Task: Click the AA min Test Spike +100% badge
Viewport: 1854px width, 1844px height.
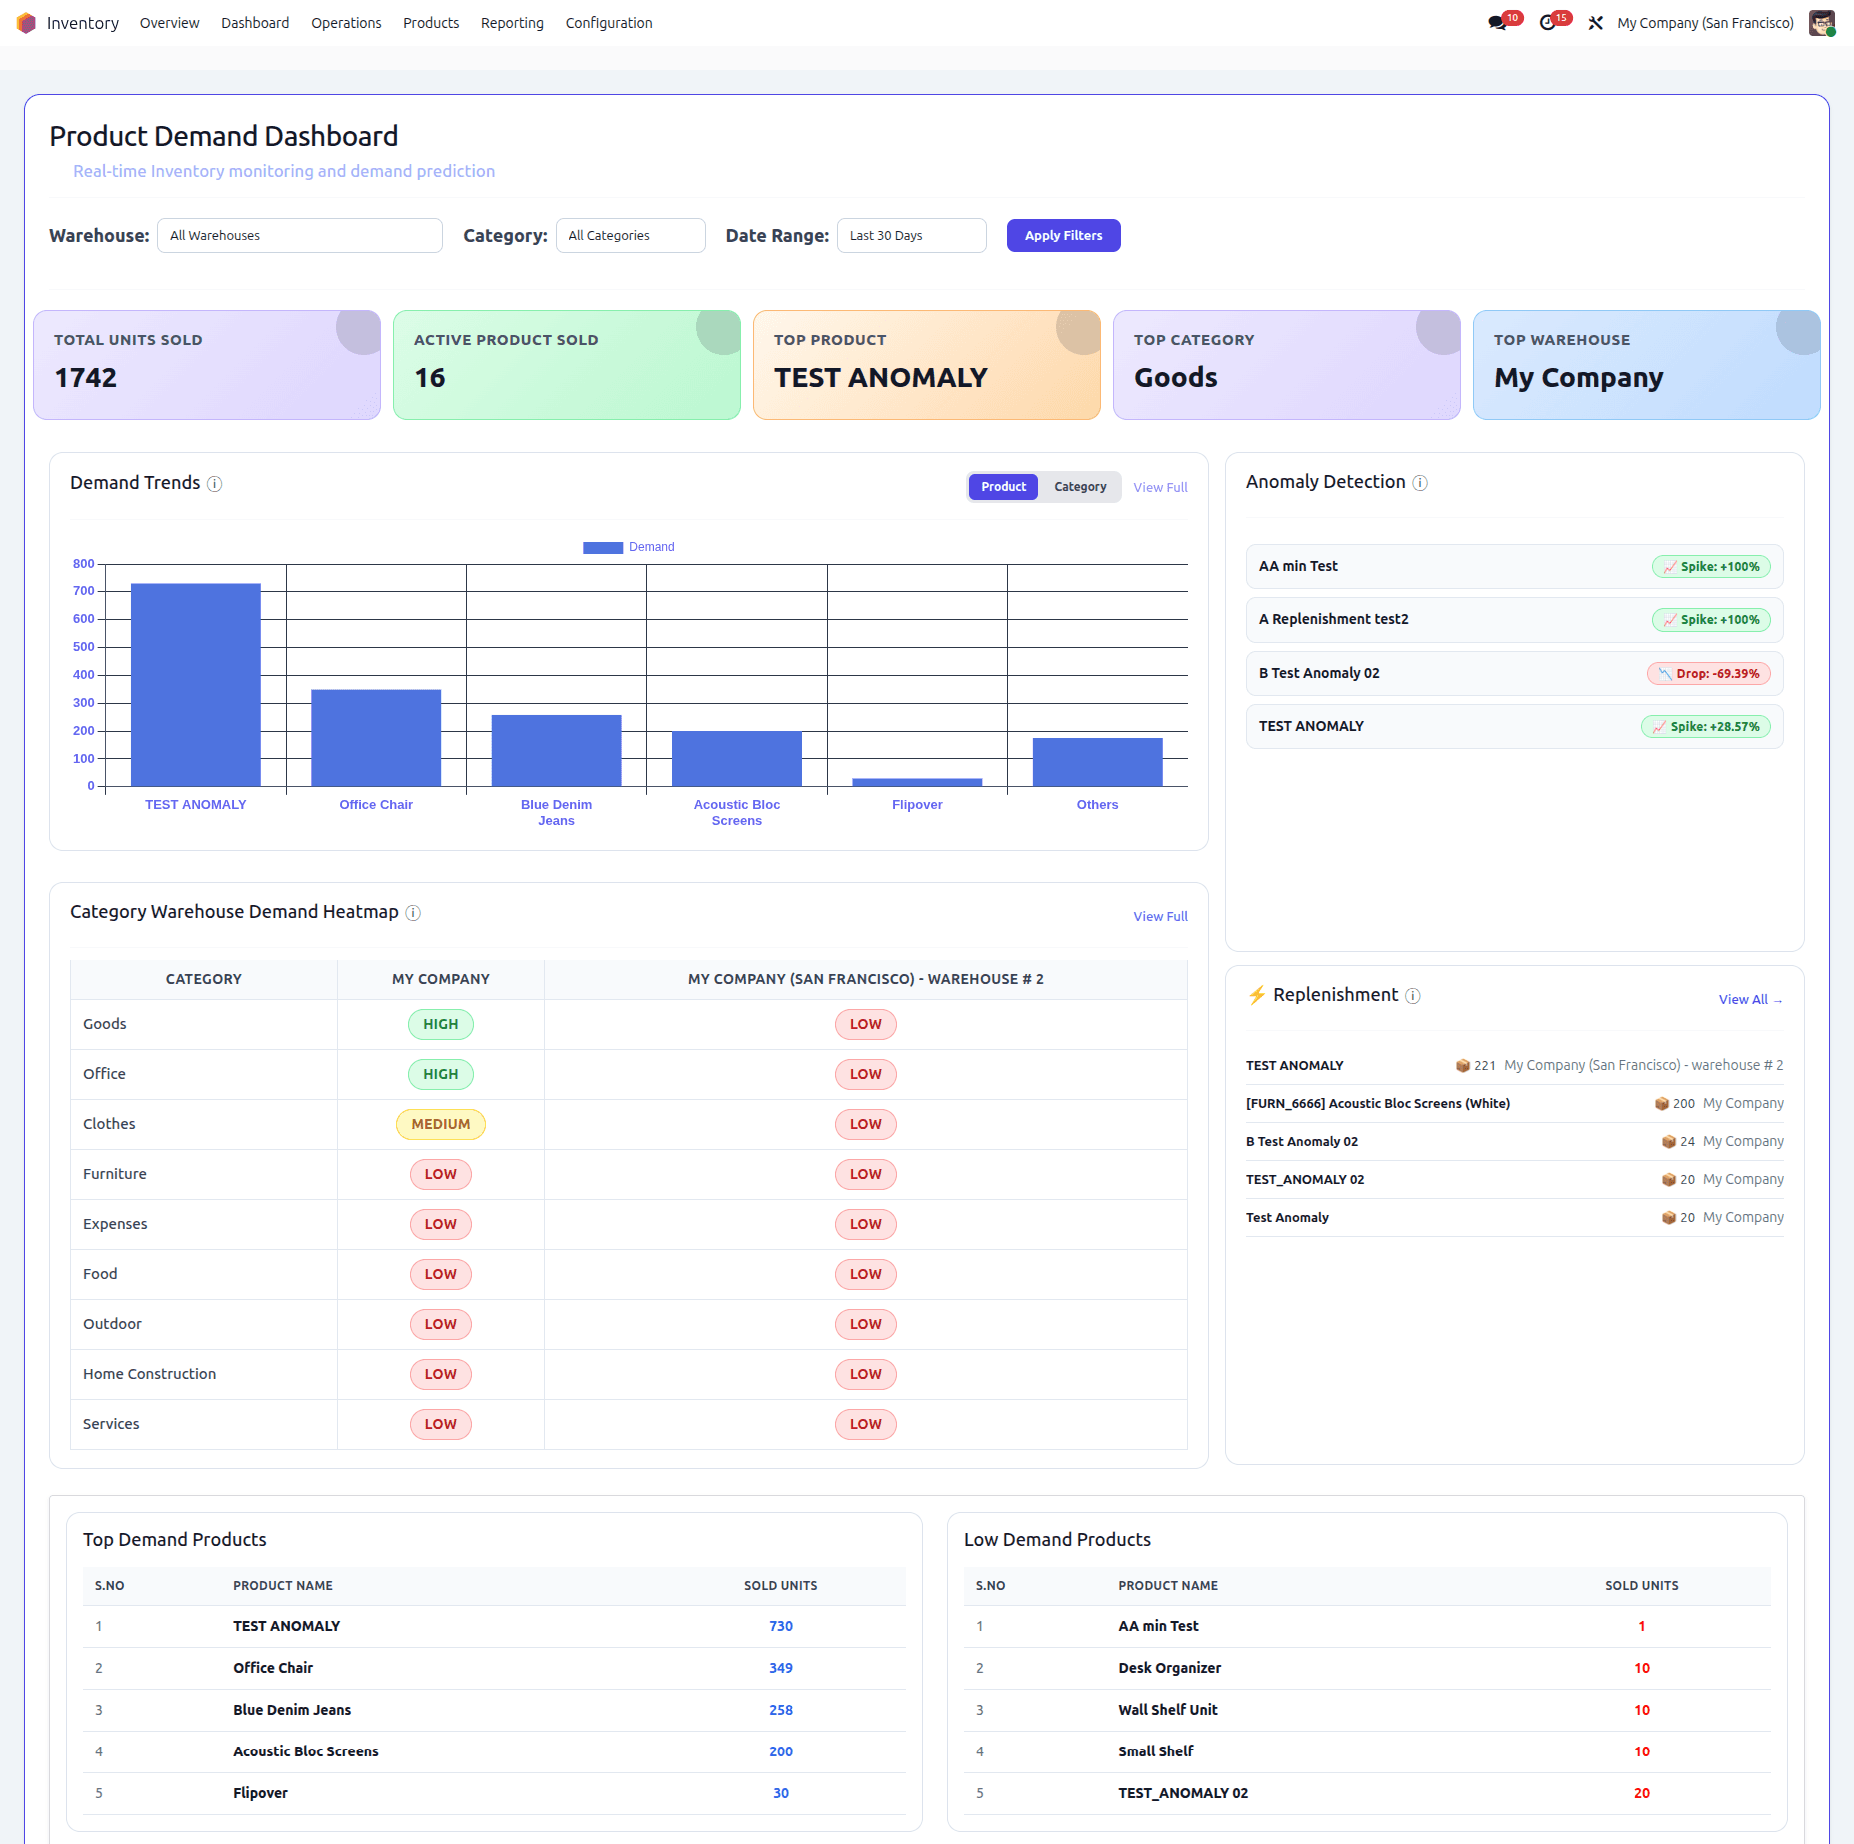Action: [1711, 567]
